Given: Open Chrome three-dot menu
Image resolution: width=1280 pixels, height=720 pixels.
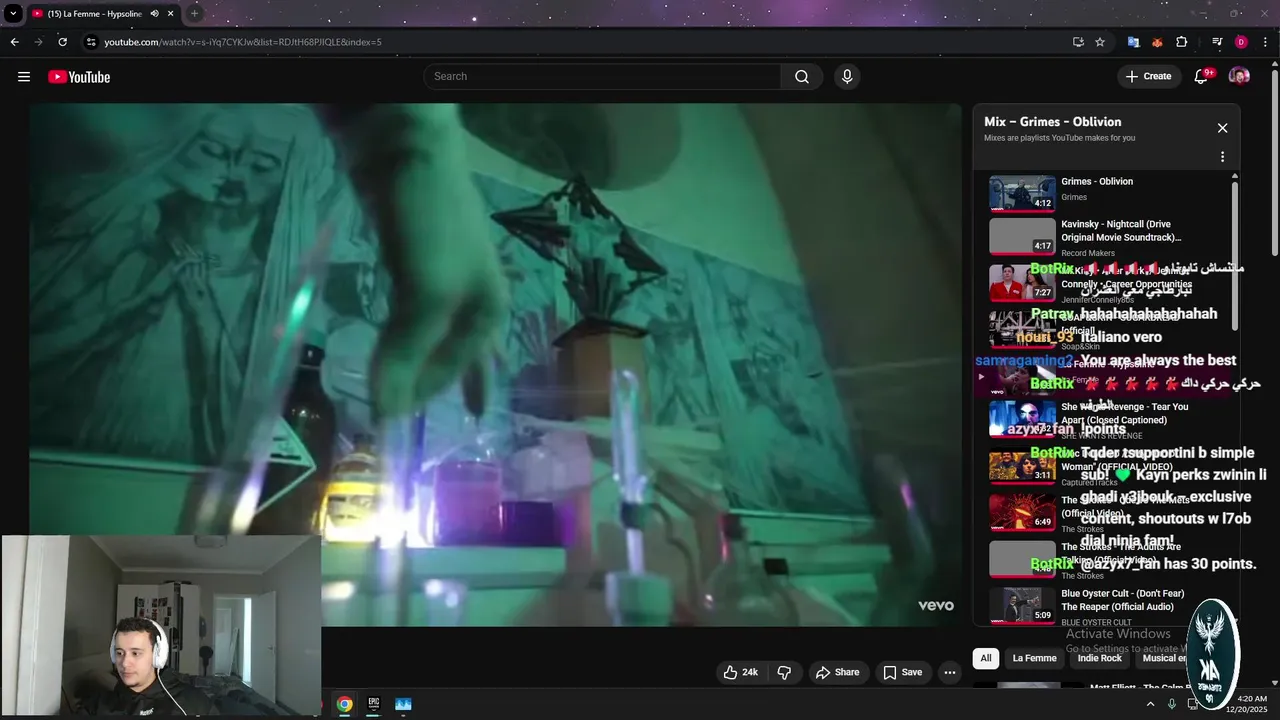Looking at the screenshot, I should (x=1265, y=42).
